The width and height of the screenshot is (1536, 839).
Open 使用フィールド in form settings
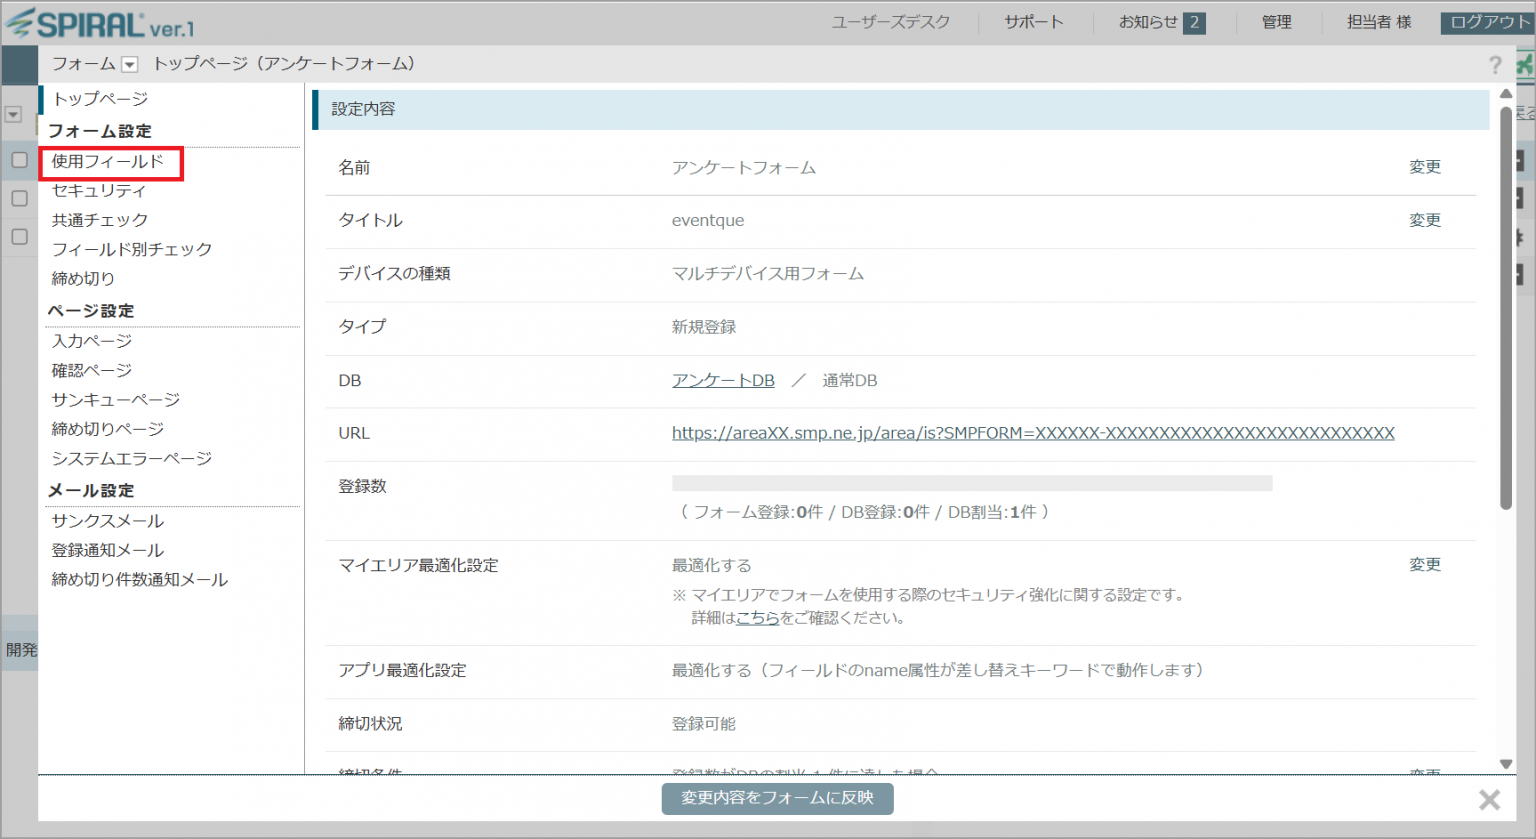coord(108,161)
